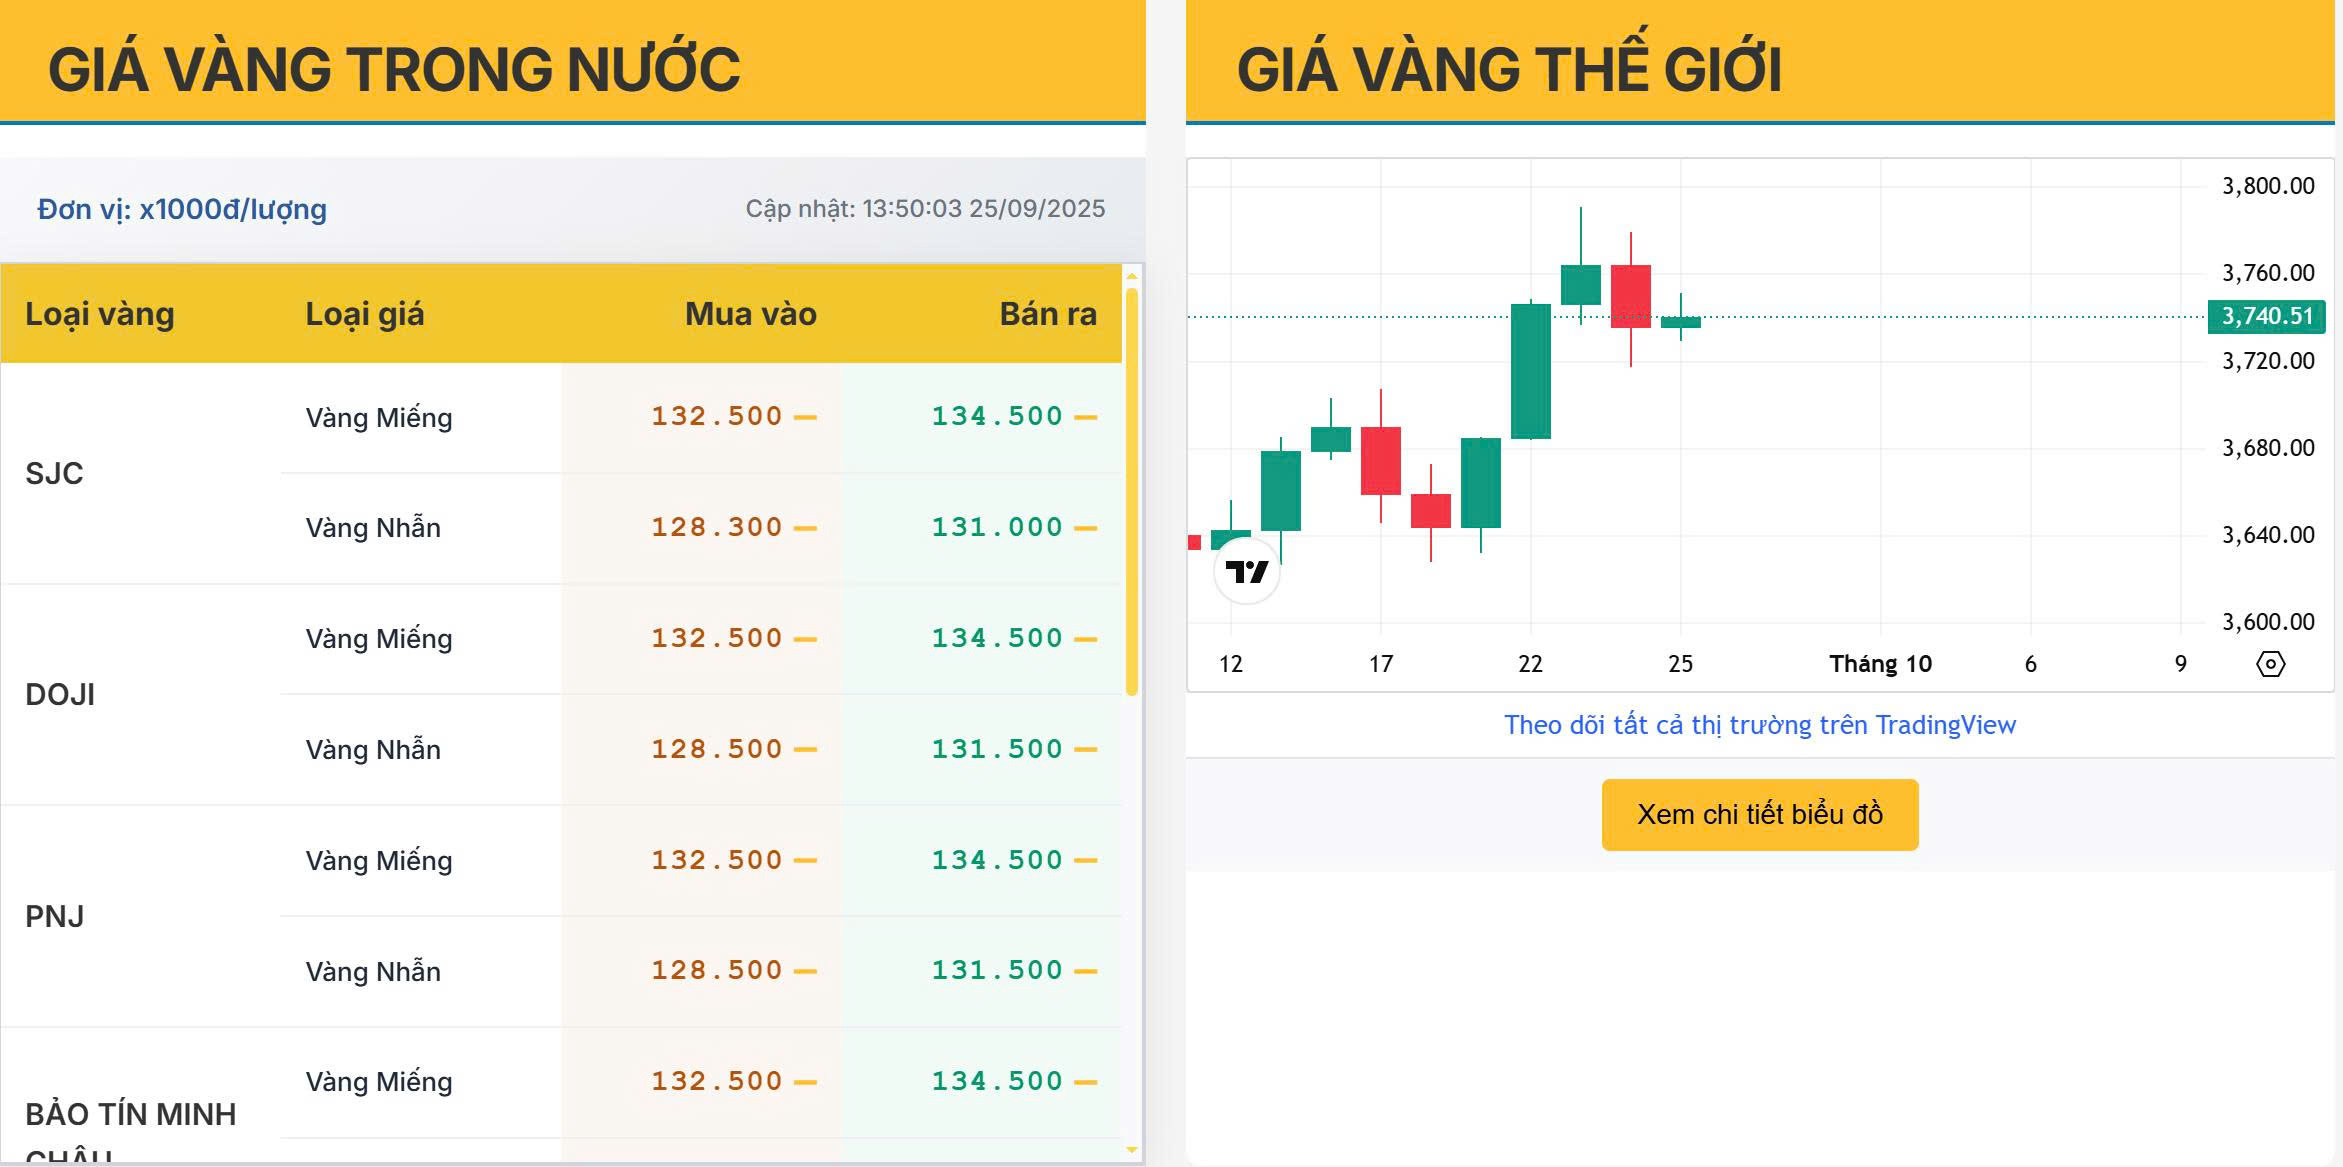Click the dash icon beside SJC Vàng Nhẫn 131.000
The image size is (2343, 1167).
click(1085, 528)
